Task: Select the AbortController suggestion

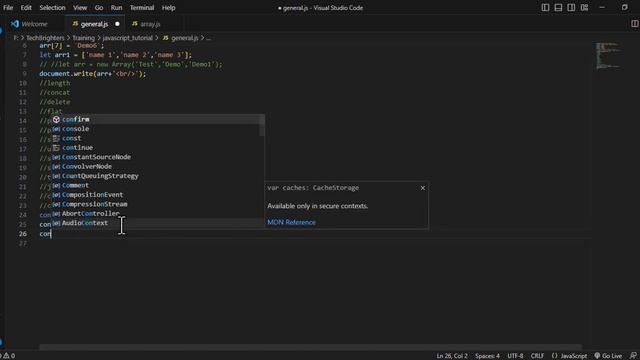Action: click(x=158, y=213)
